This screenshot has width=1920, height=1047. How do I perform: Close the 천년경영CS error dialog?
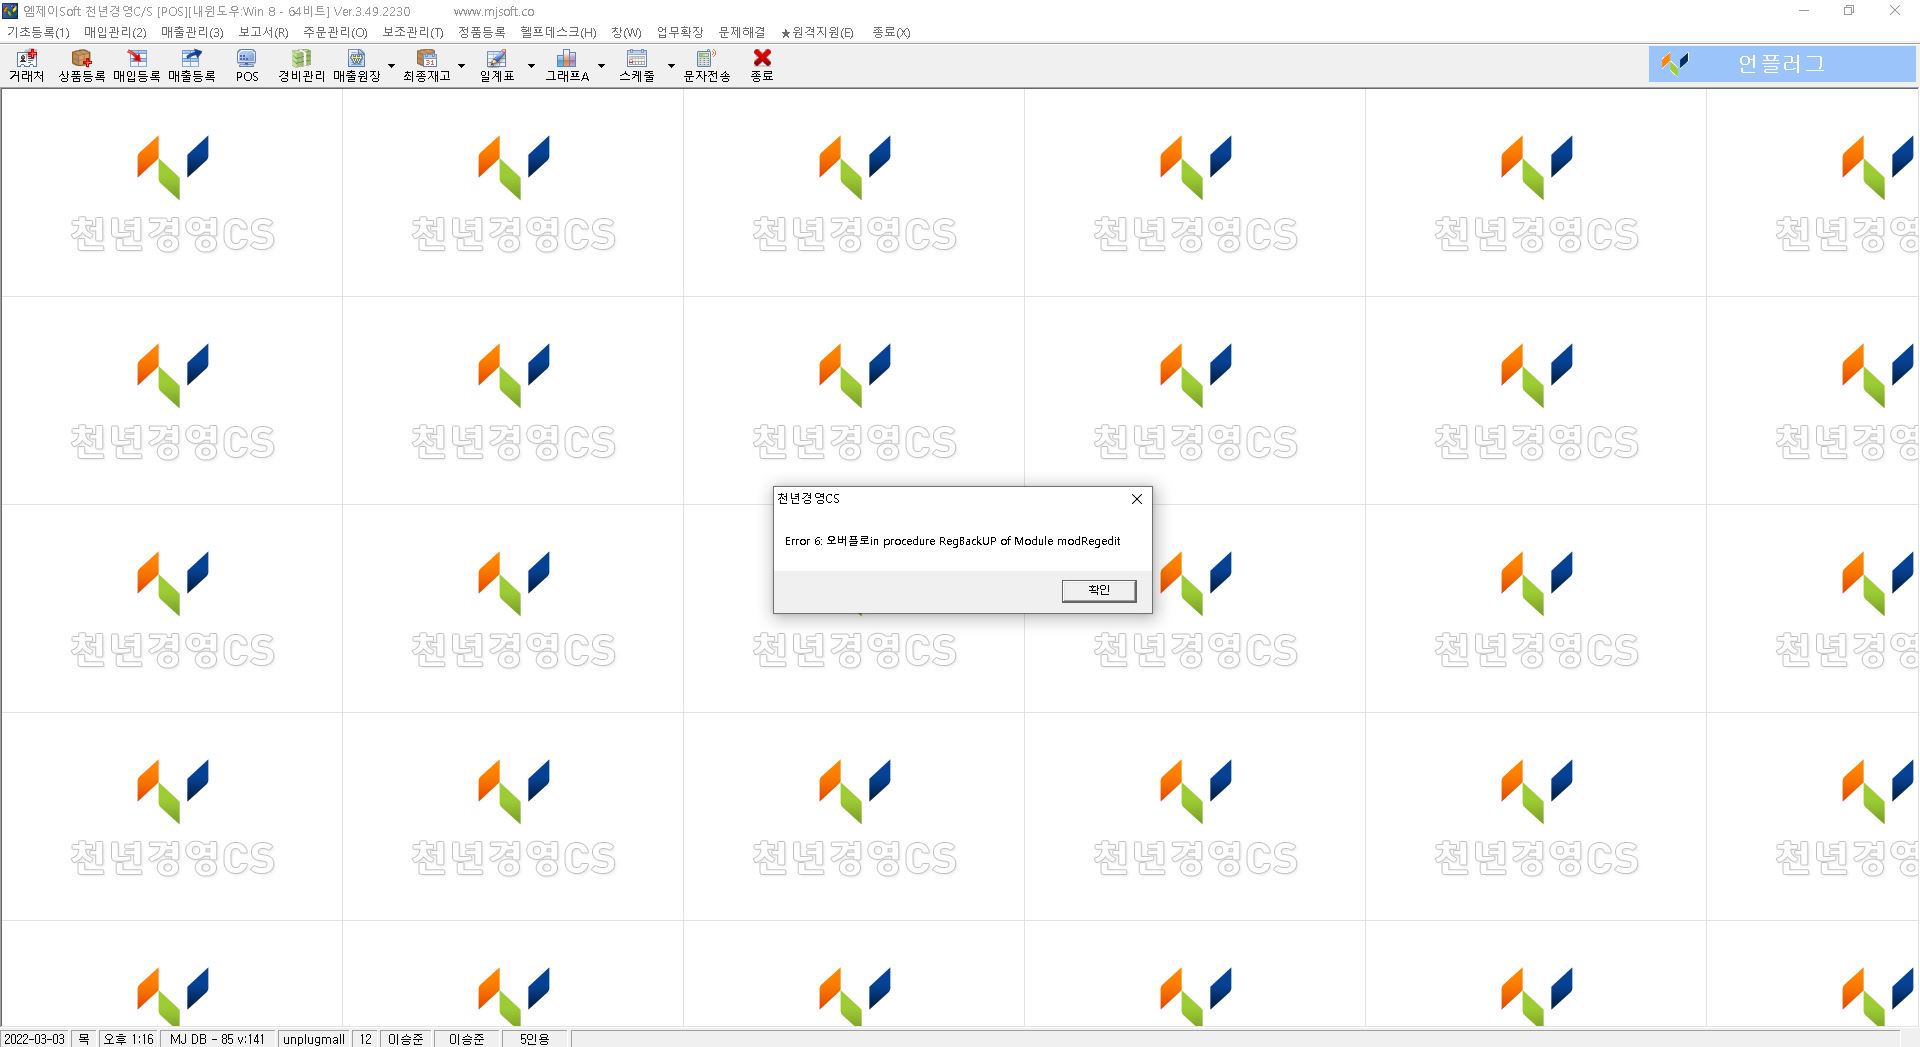click(1136, 499)
